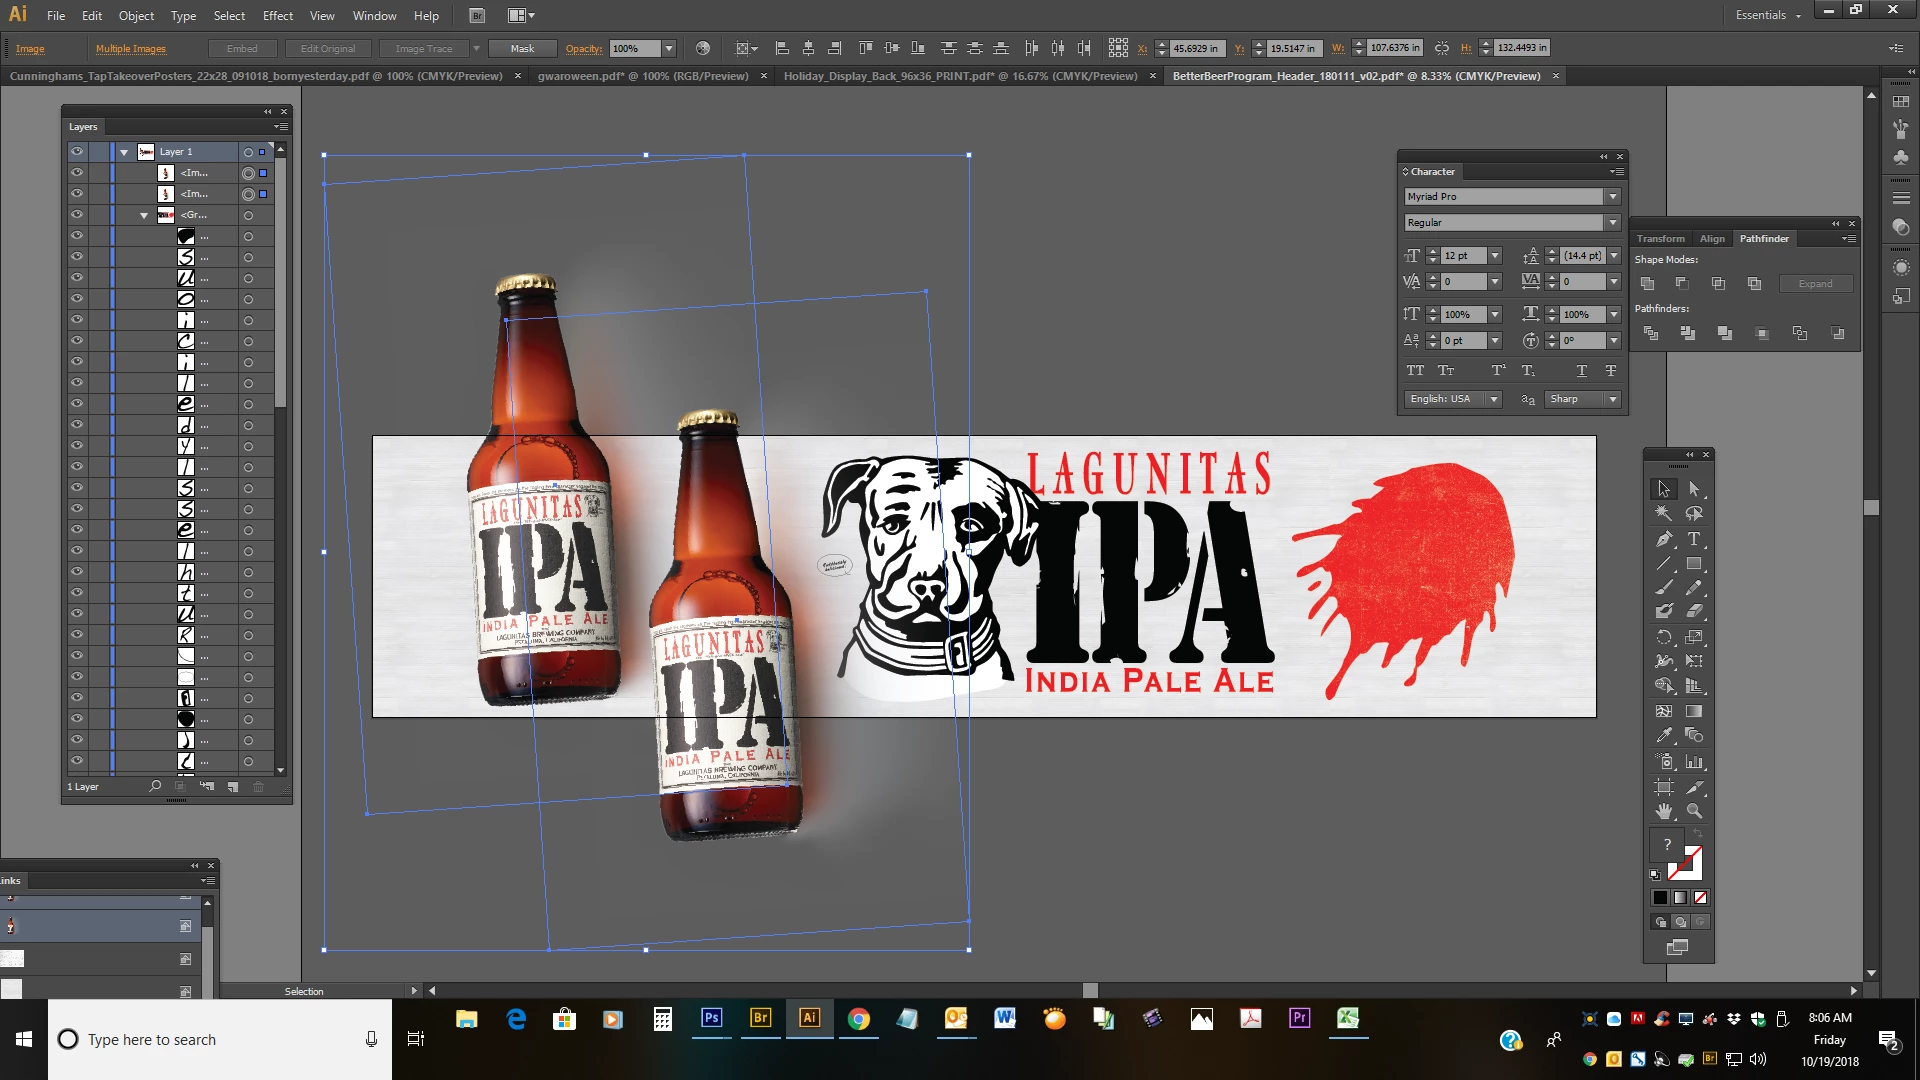Switch to the gwaroween.pdf document tab
The width and height of the screenshot is (1920, 1080).
coord(642,76)
